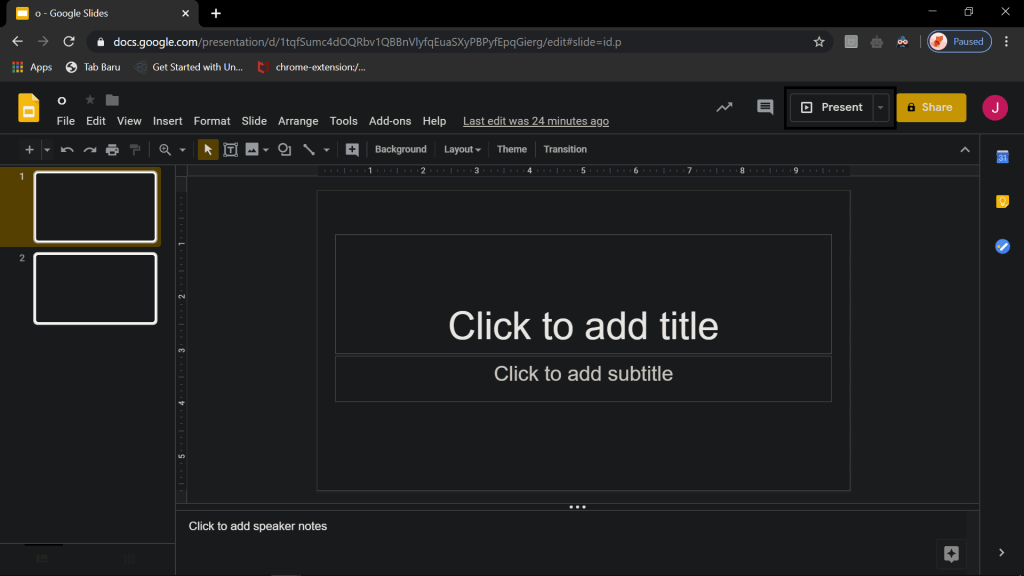Expand the new slide dropdown arrow
Screen dimensions: 1024x576
(46, 150)
